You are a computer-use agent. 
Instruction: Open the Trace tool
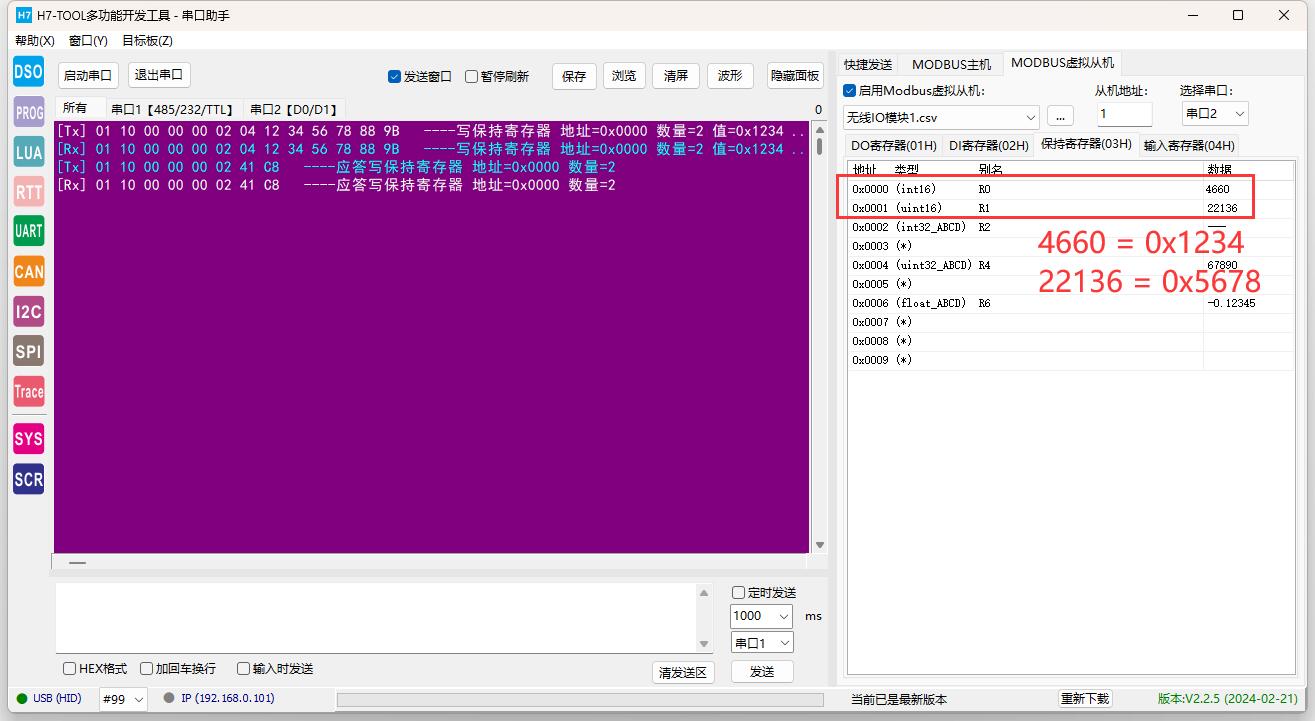point(28,391)
